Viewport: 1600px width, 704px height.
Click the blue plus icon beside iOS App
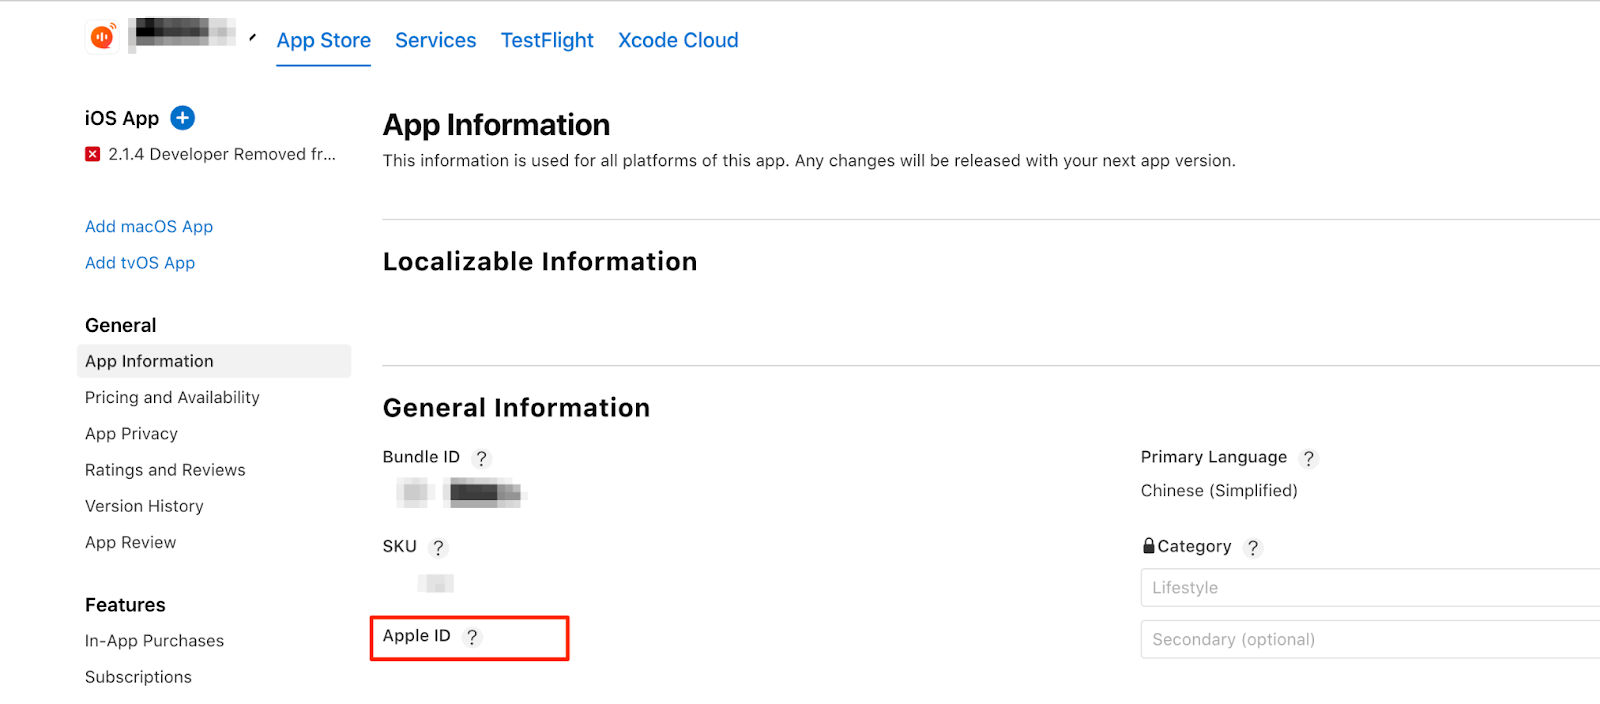[182, 118]
